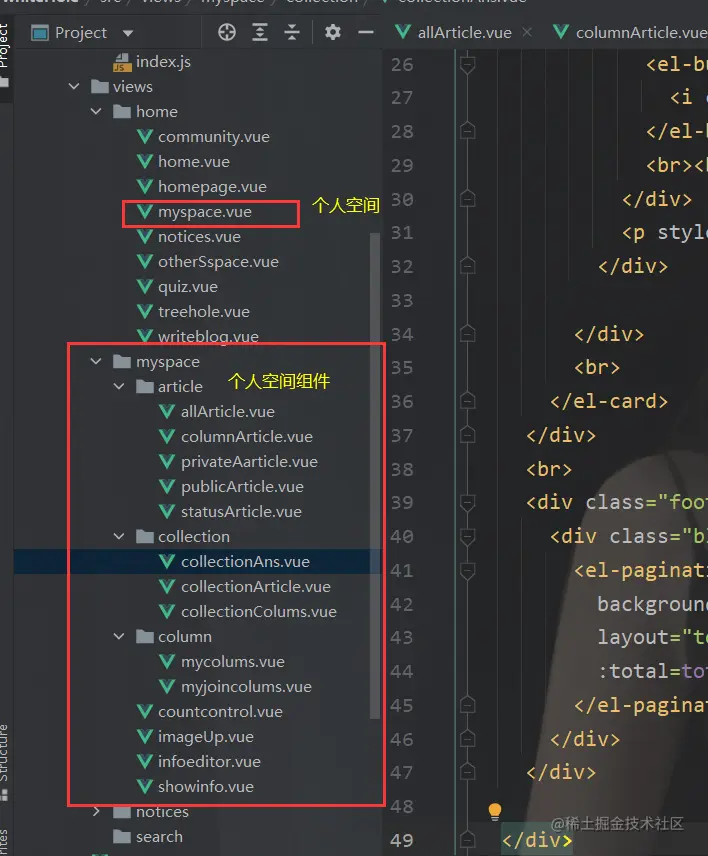
Task: Toggle code fold at line 26
Action: (x=467, y=65)
